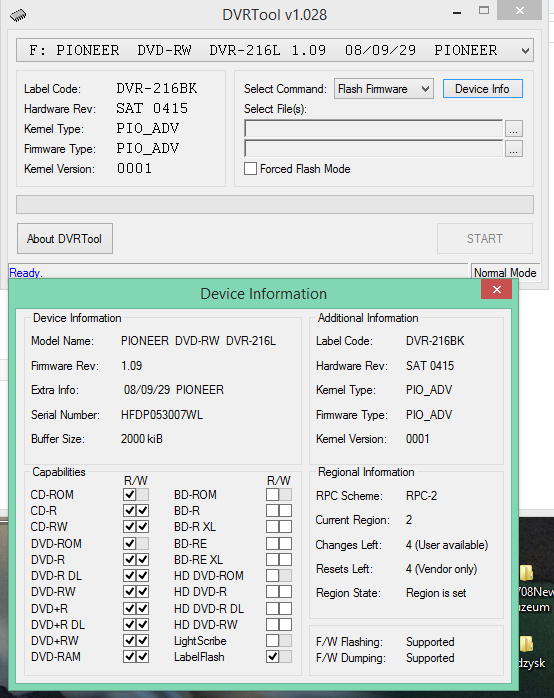Screen dimensions: 554x698
Task: Minimize the DVRTool window
Action: pyautogui.click(x=457, y=12)
